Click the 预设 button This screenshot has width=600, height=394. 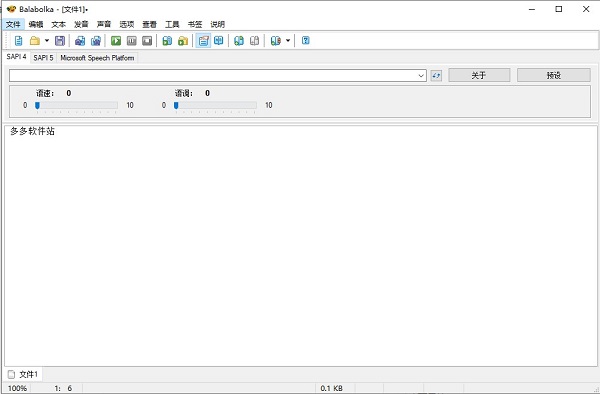tap(554, 75)
